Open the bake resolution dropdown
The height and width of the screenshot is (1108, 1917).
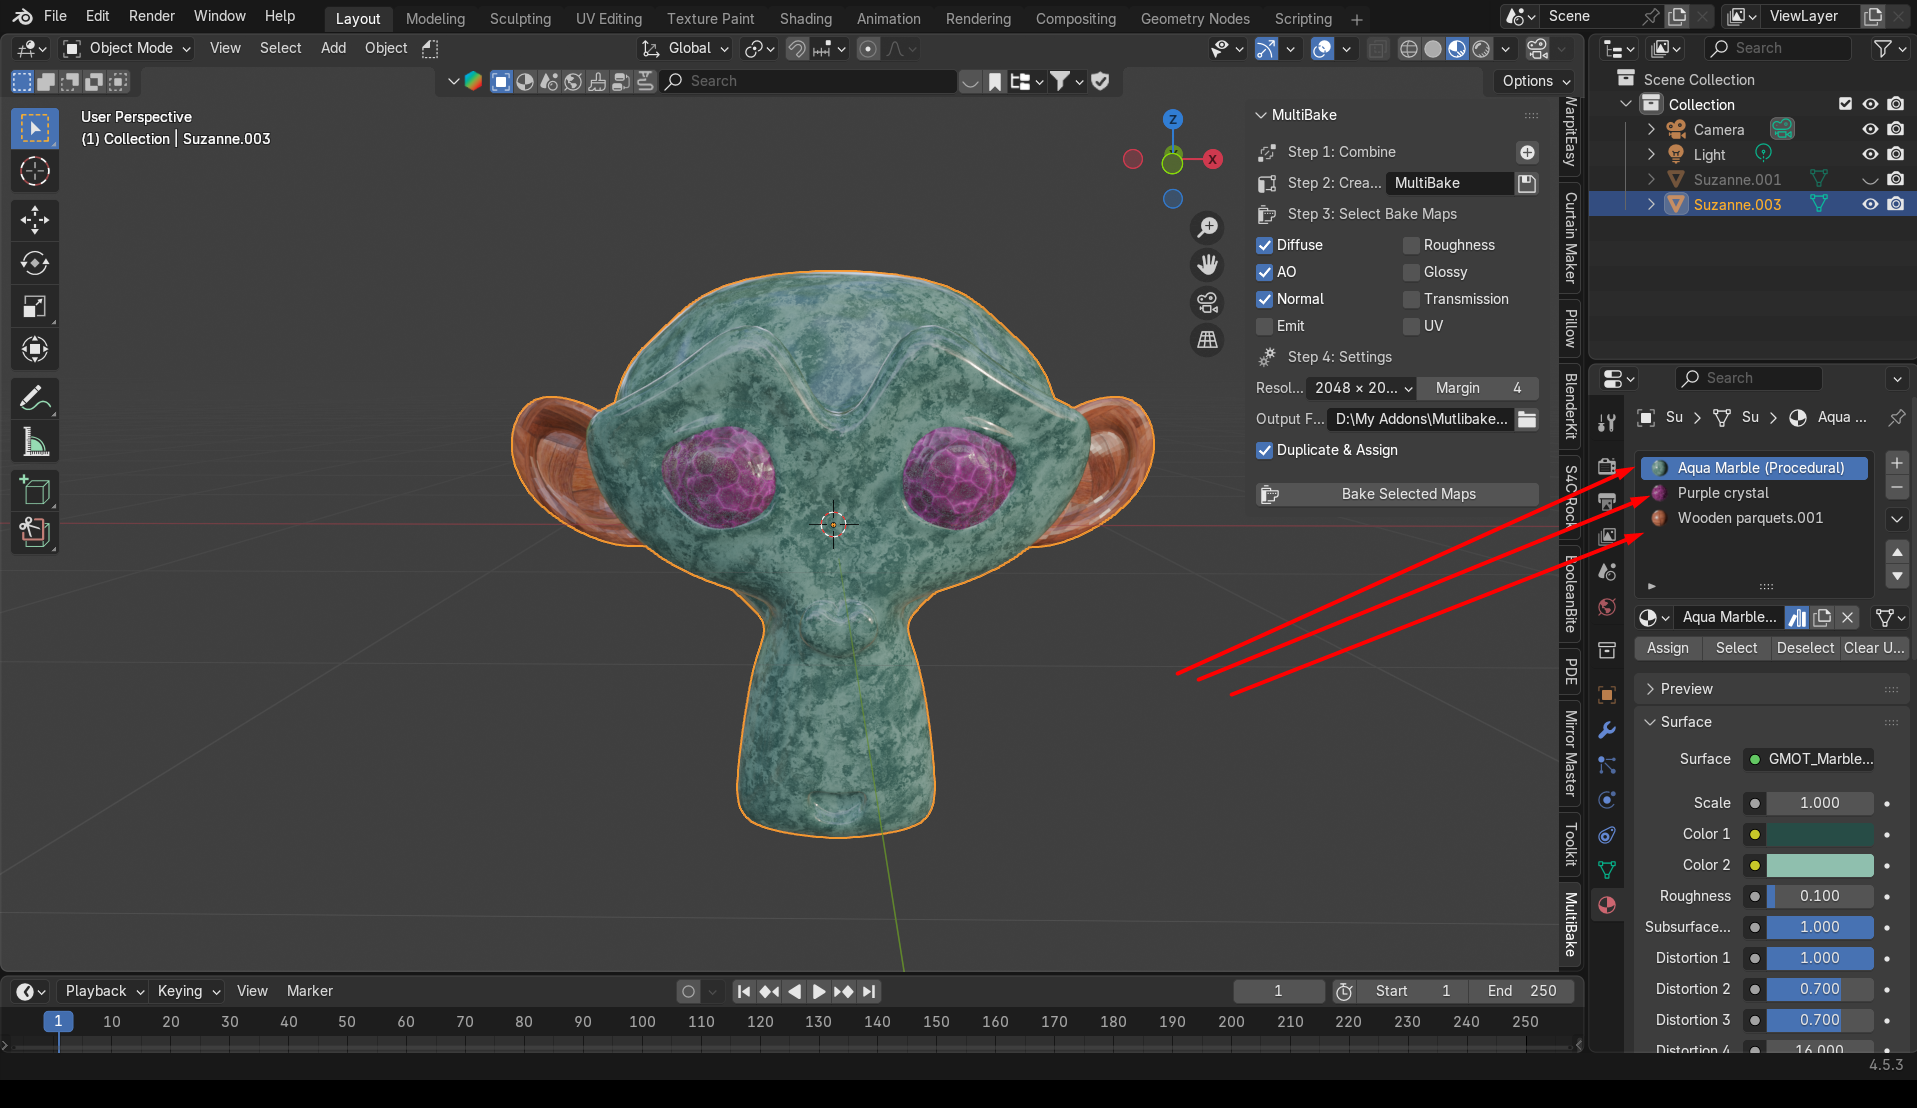(1360, 388)
